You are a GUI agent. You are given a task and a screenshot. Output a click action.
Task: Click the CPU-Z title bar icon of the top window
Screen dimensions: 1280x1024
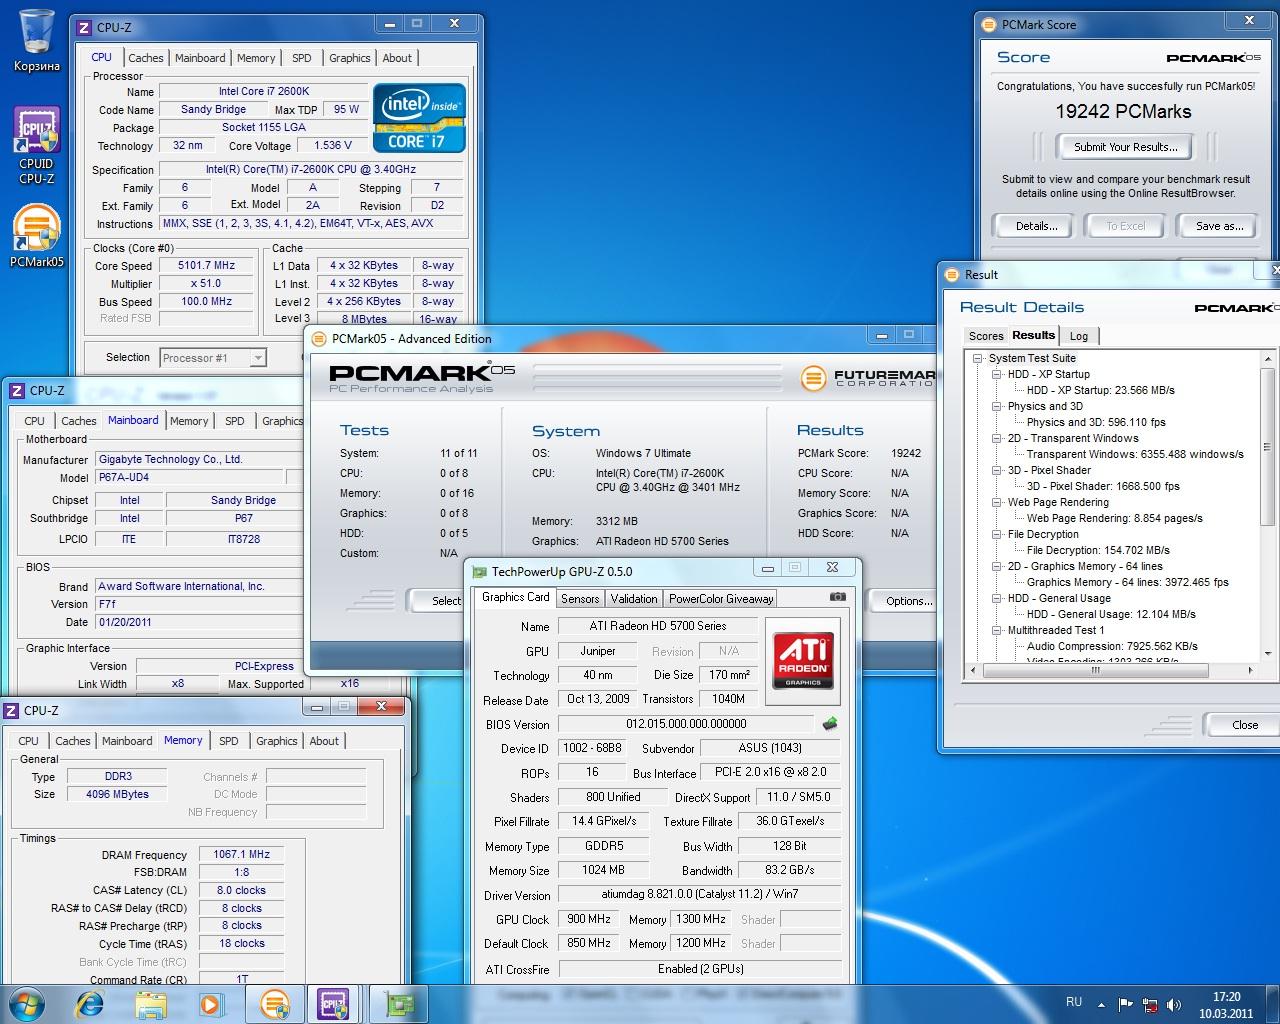85,28
